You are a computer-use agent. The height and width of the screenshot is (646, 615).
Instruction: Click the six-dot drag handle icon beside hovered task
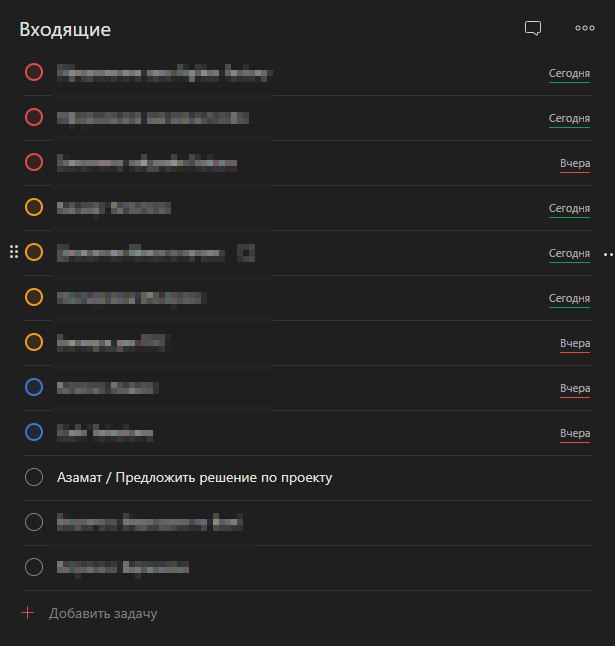pos(14,251)
